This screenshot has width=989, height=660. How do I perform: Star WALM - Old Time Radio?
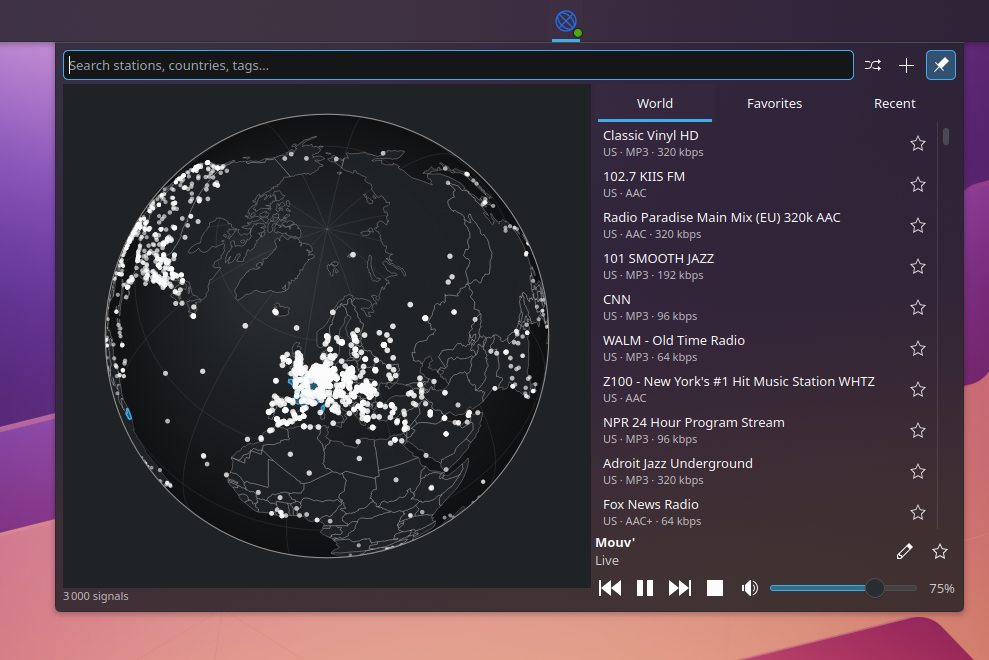pyautogui.click(x=918, y=348)
